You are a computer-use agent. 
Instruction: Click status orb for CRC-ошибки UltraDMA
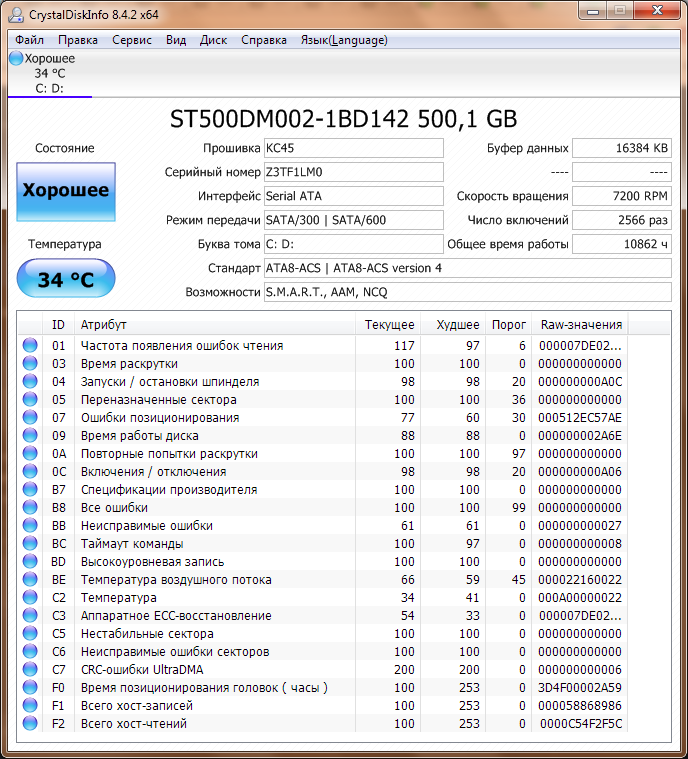pos(30,669)
